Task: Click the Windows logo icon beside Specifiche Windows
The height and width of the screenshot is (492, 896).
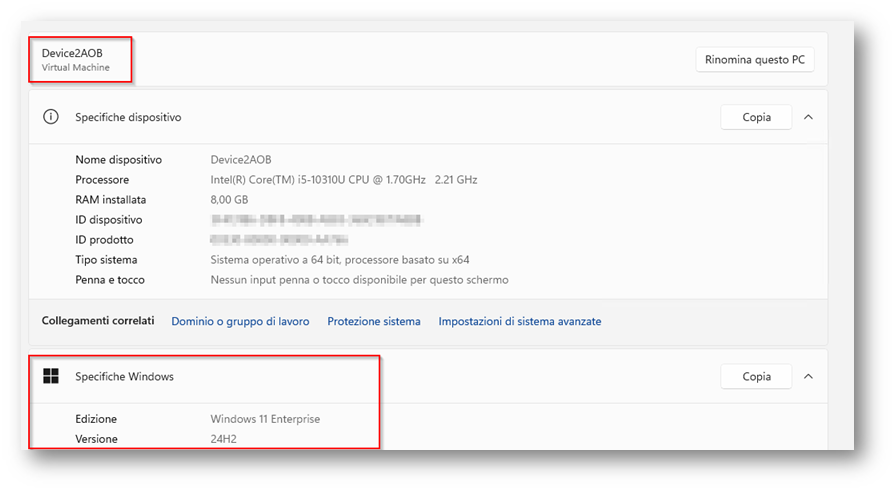Action: coord(51,376)
